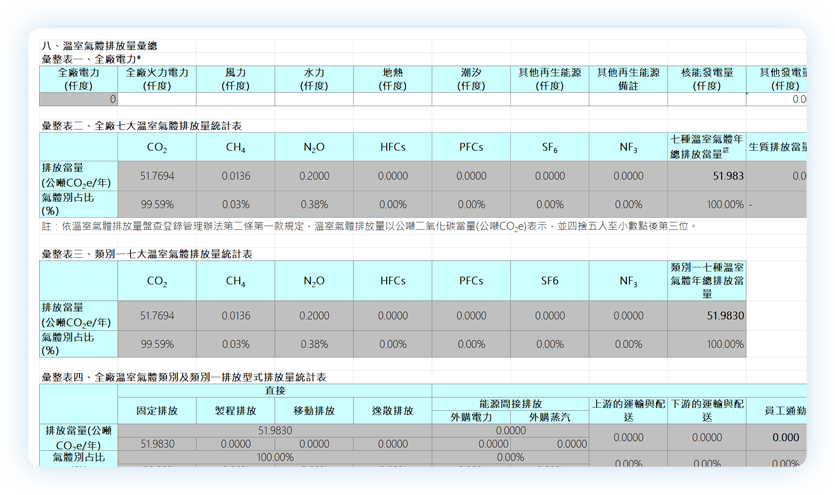Select the empty cell under 風力 (仟度)
835x495 pixels.
click(x=235, y=99)
